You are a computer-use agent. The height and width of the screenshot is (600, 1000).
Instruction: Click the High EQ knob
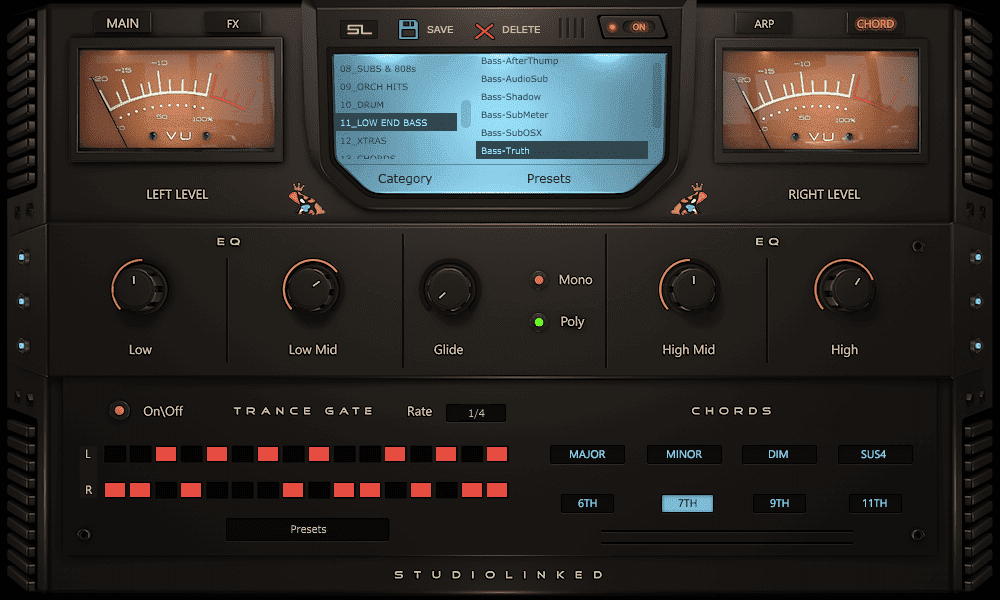[845, 288]
